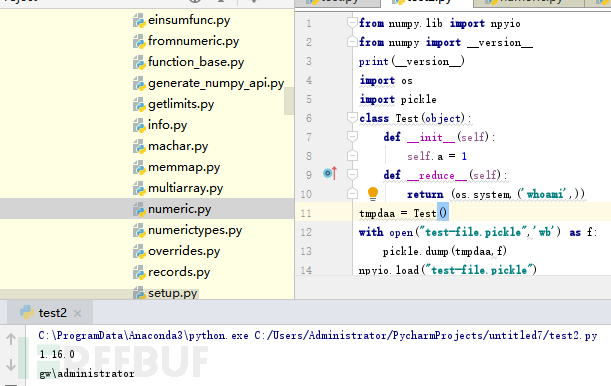Collapse the __init__ method fold on line 7
611x386 pixels.
click(x=352, y=136)
